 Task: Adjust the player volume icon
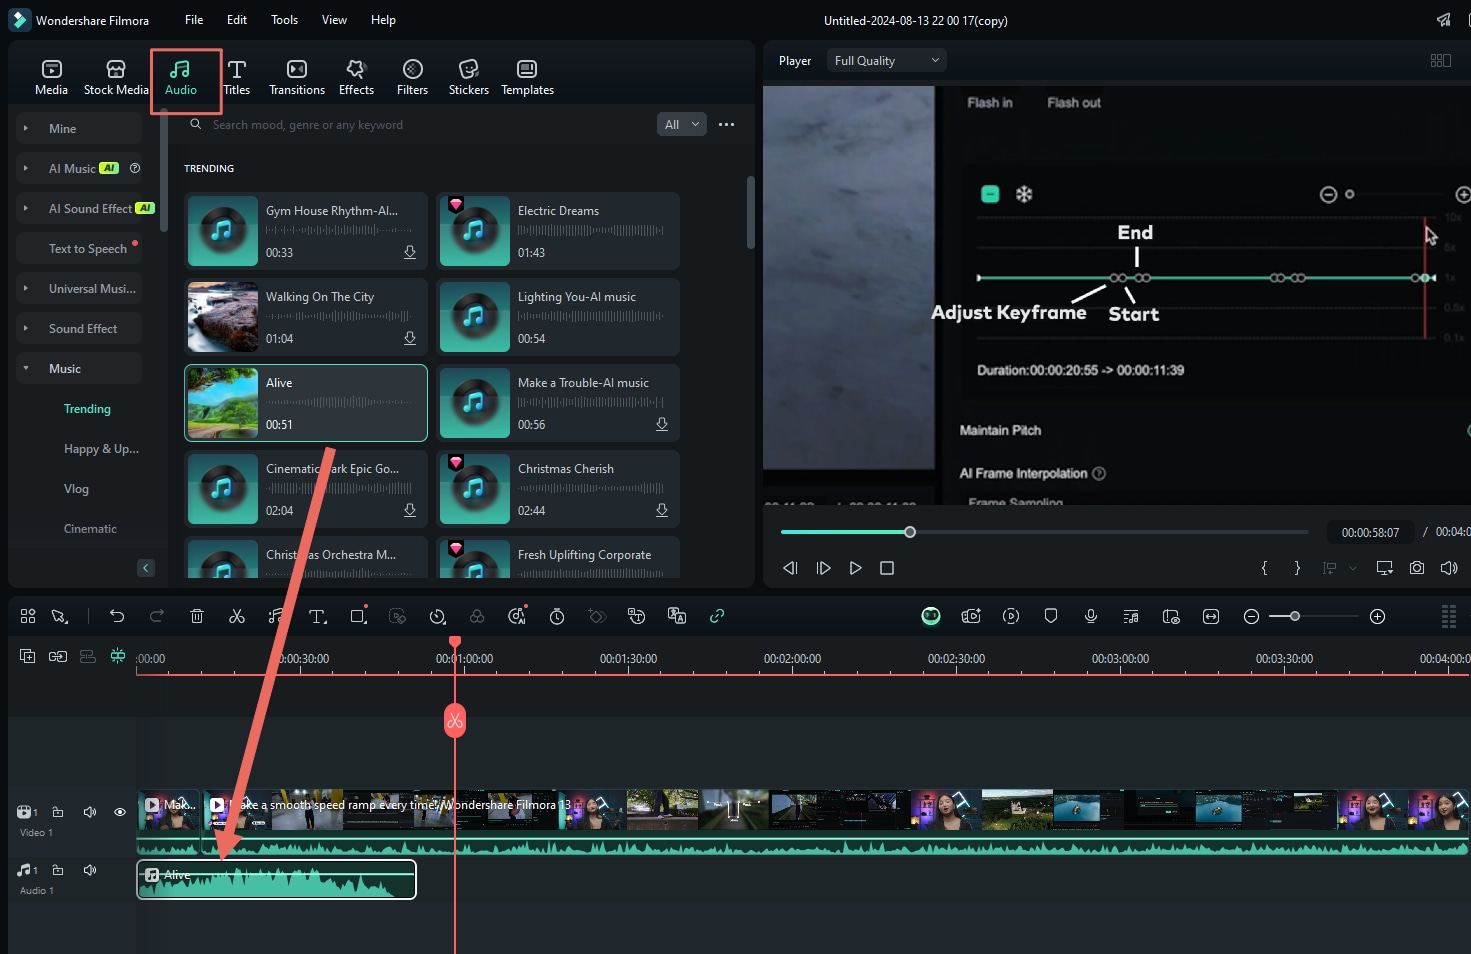(x=1449, y=568)
